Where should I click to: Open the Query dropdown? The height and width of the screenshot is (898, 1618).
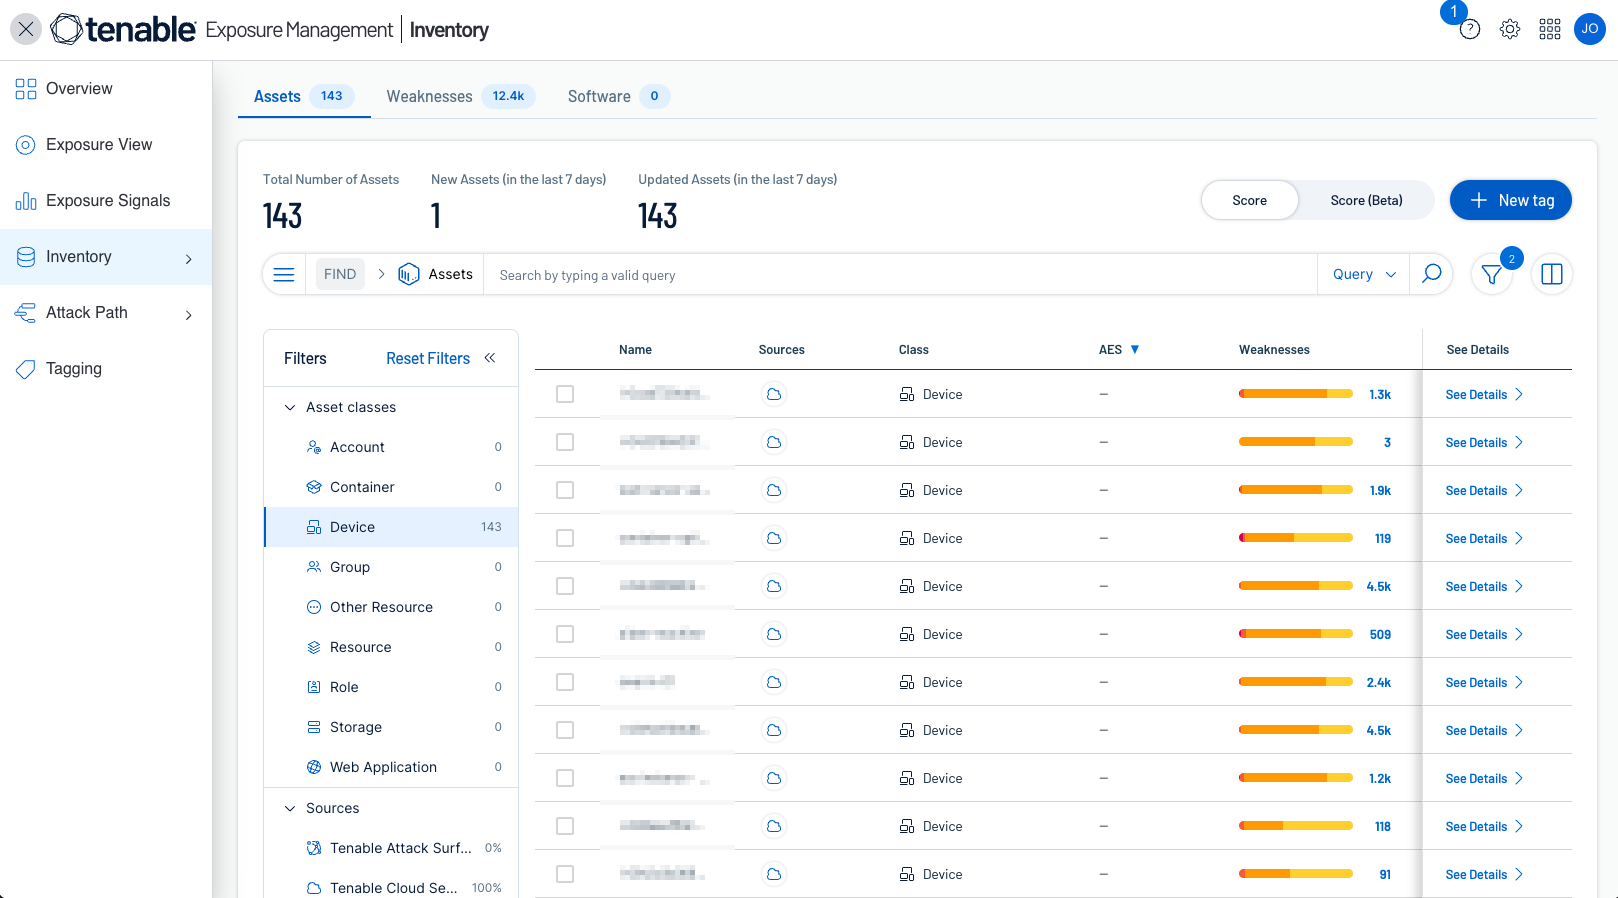coord(1363,275)
